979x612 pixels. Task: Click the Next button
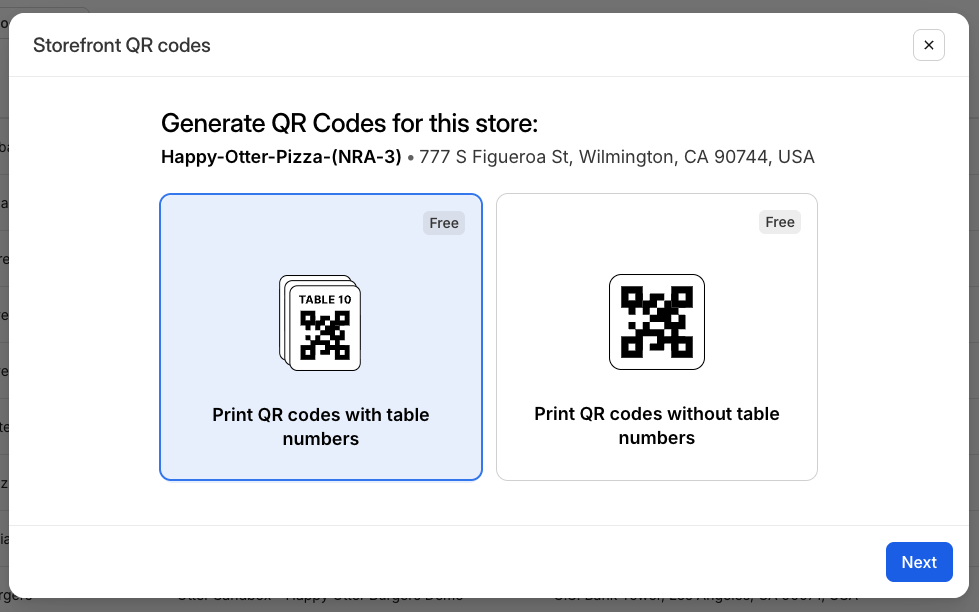[919, 562]
